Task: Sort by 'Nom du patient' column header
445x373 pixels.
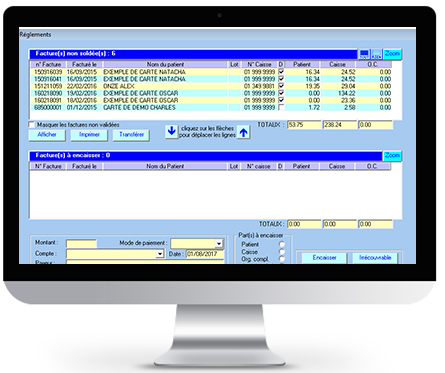Action: point(165,64)
